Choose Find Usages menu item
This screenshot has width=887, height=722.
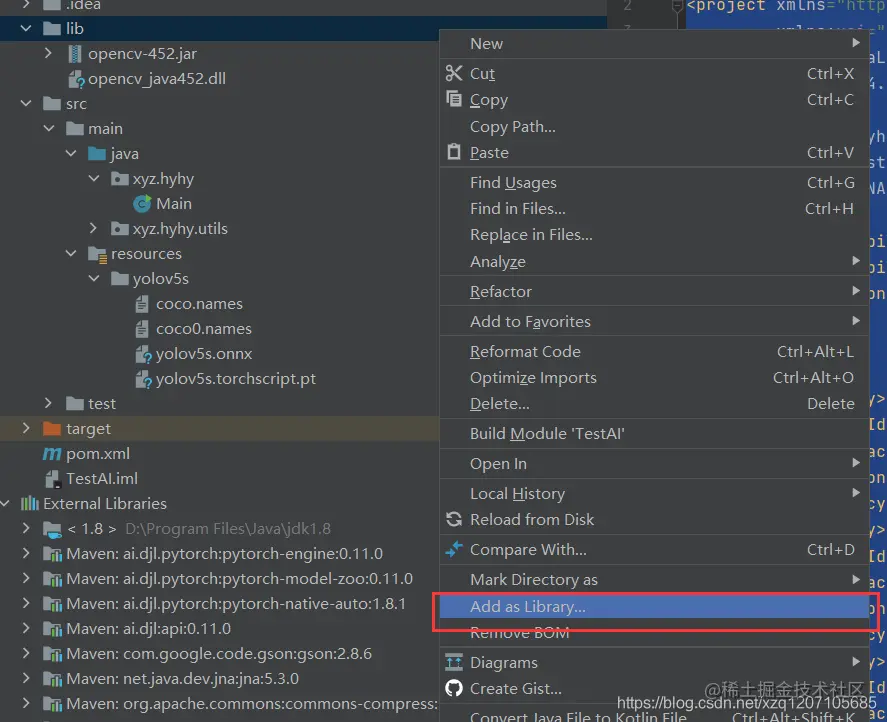click(x=654, y=182)
